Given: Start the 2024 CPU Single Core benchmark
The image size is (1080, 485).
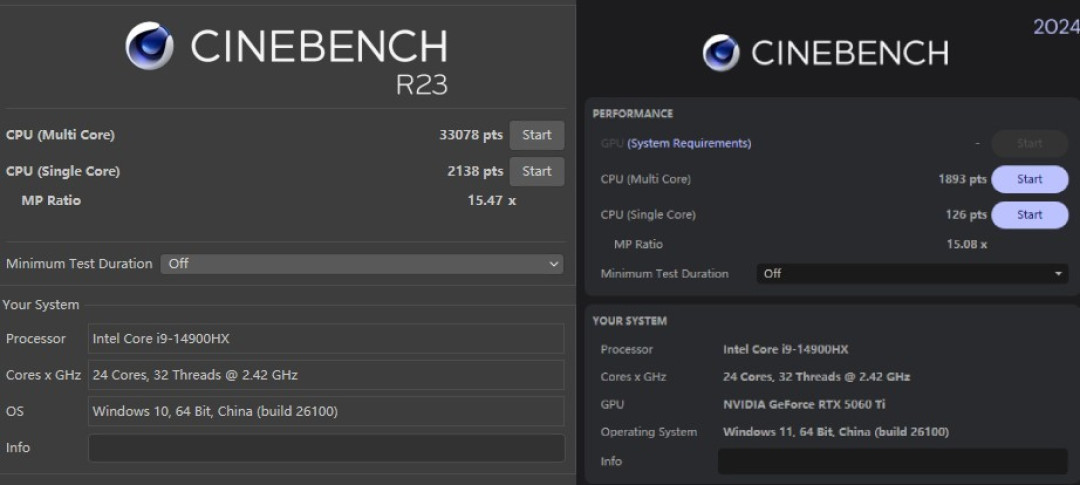Looking at the screenshot, I should (x=1029, y=215).
